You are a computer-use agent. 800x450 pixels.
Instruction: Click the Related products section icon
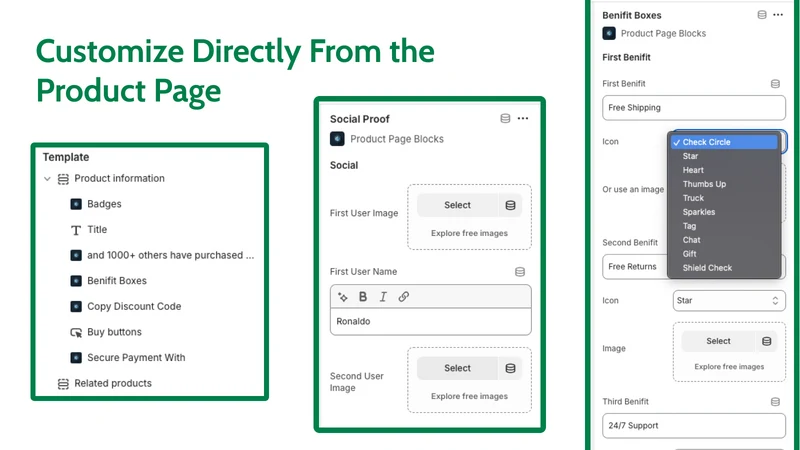63,384
